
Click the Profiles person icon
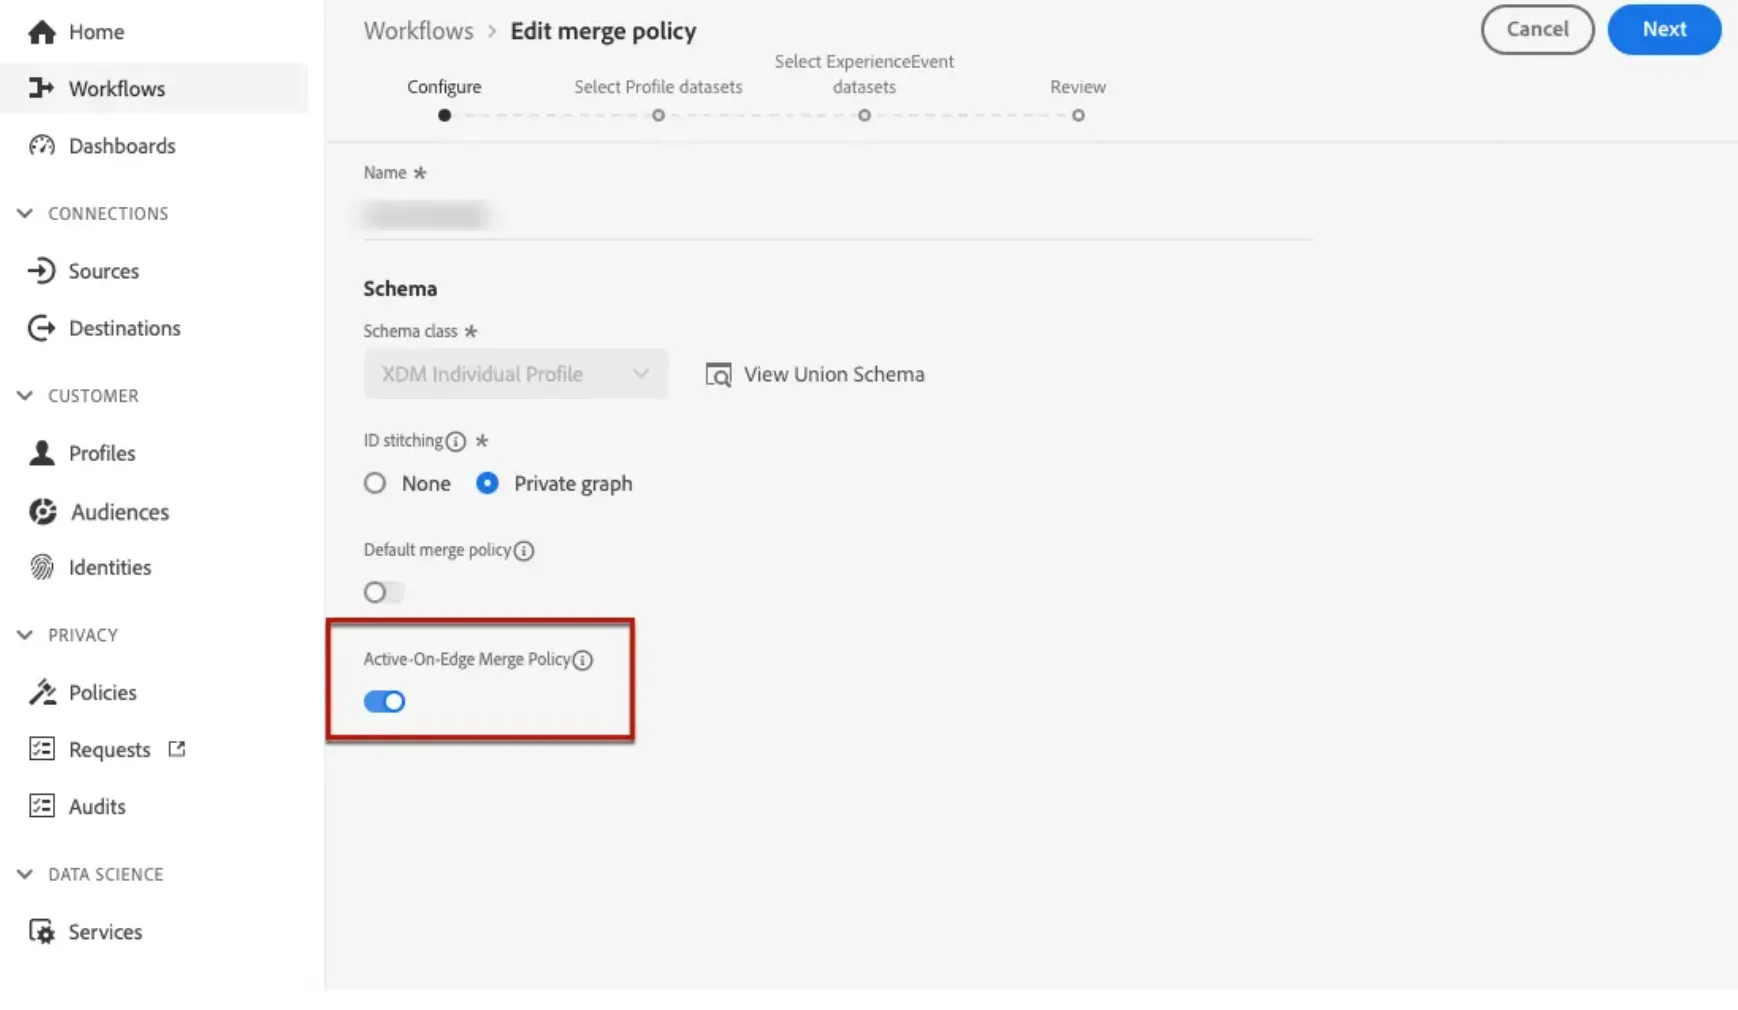(x=42, y=453)
